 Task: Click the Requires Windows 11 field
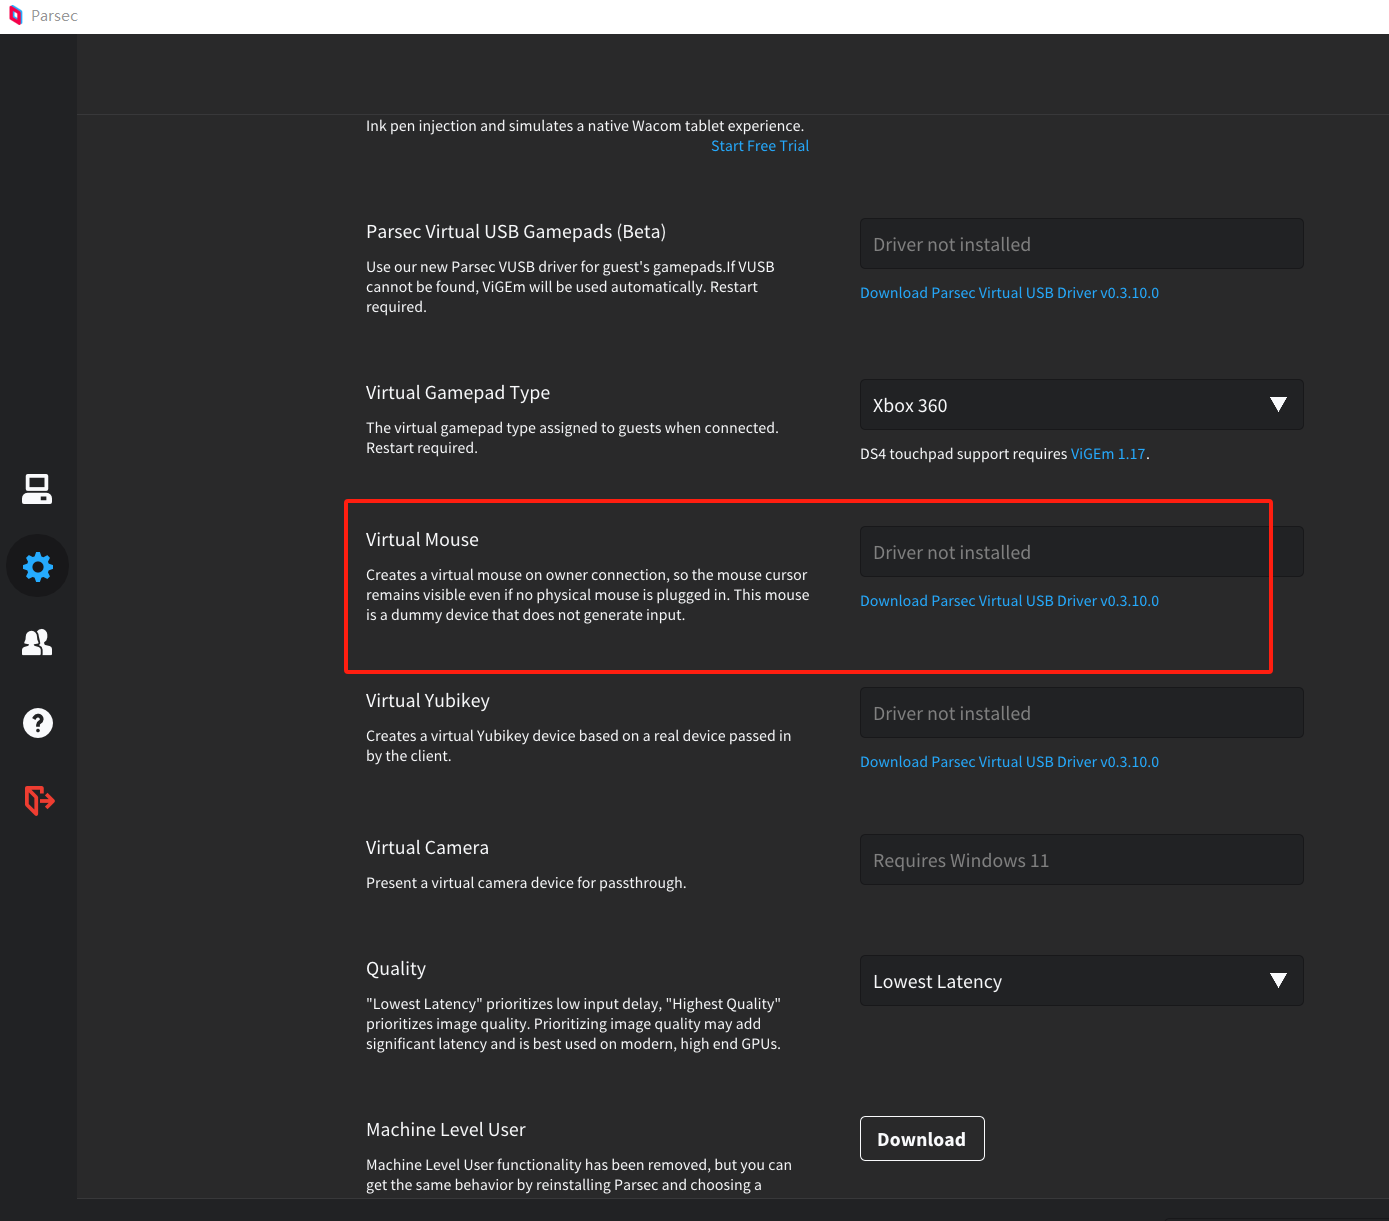click(x=1081, y=860)
